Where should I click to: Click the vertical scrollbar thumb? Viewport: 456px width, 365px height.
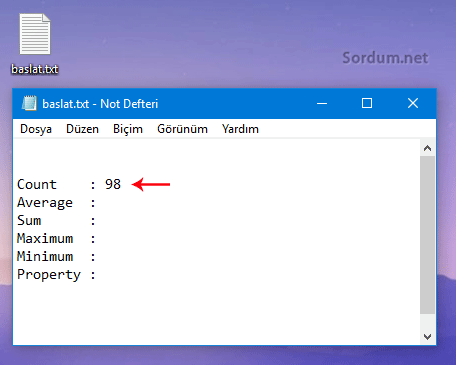pyautogui.click(x=427, y=235)
